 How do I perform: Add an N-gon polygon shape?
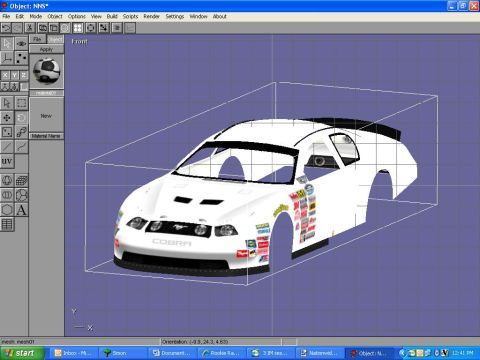pyautogui.click(x=7, y=210)
